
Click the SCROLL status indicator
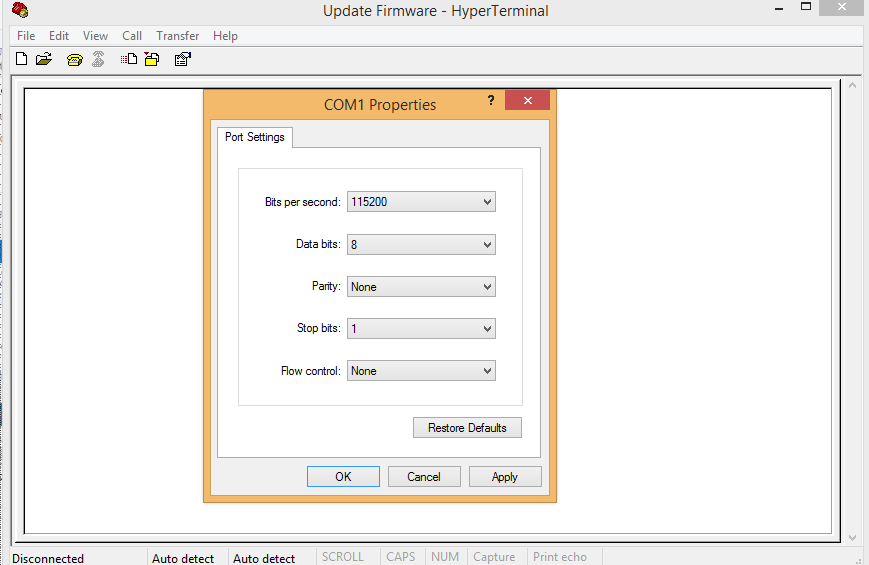point(343,557)
